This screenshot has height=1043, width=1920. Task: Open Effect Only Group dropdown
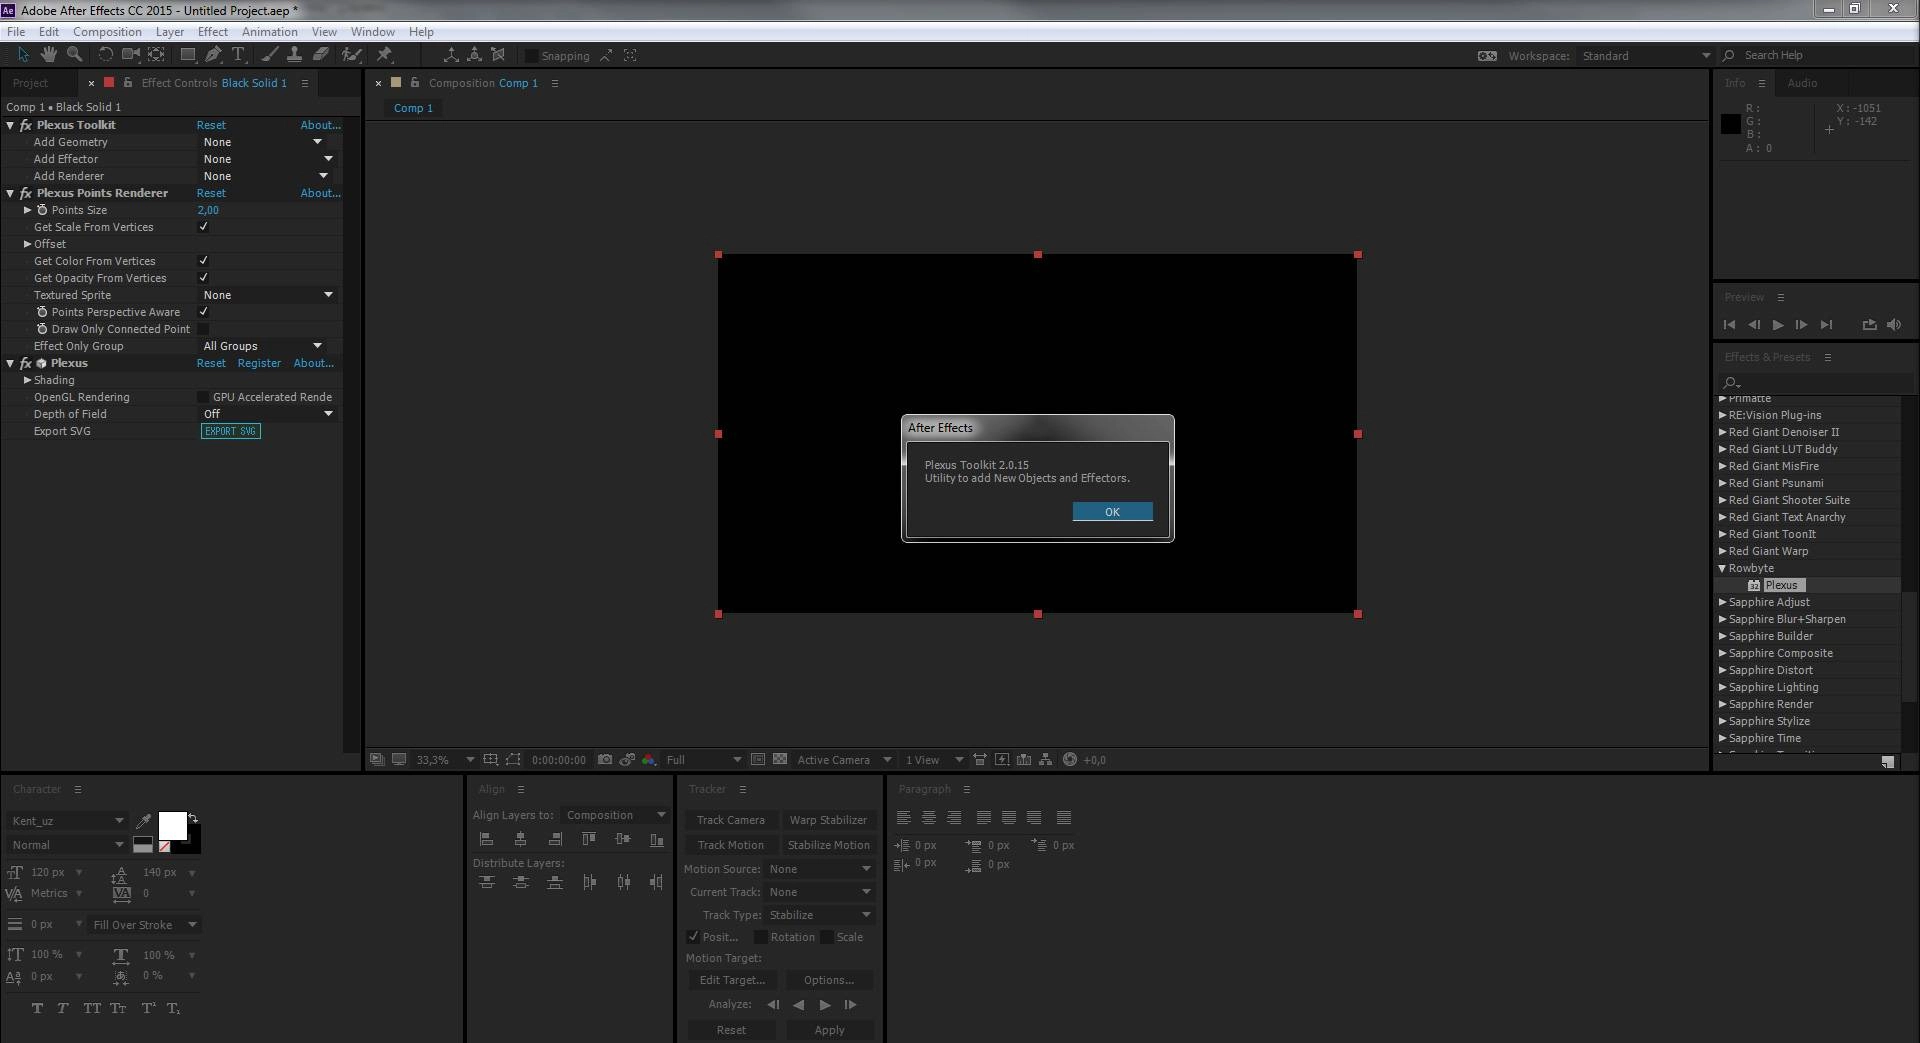tap(263, 346)
